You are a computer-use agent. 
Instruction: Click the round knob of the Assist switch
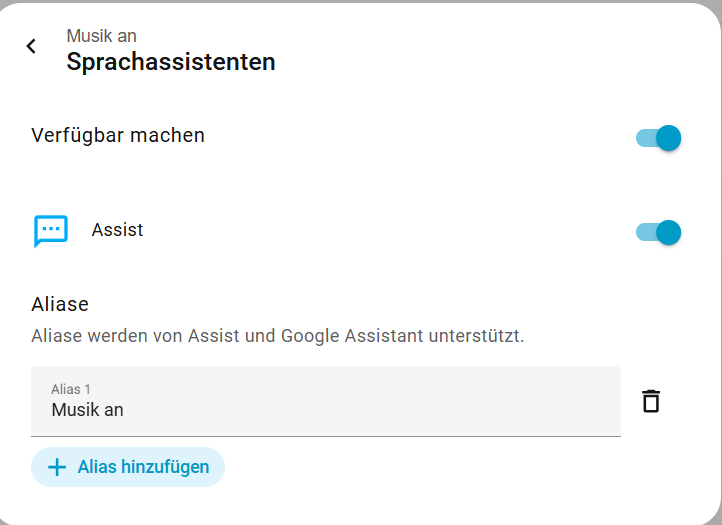point(669,233)
